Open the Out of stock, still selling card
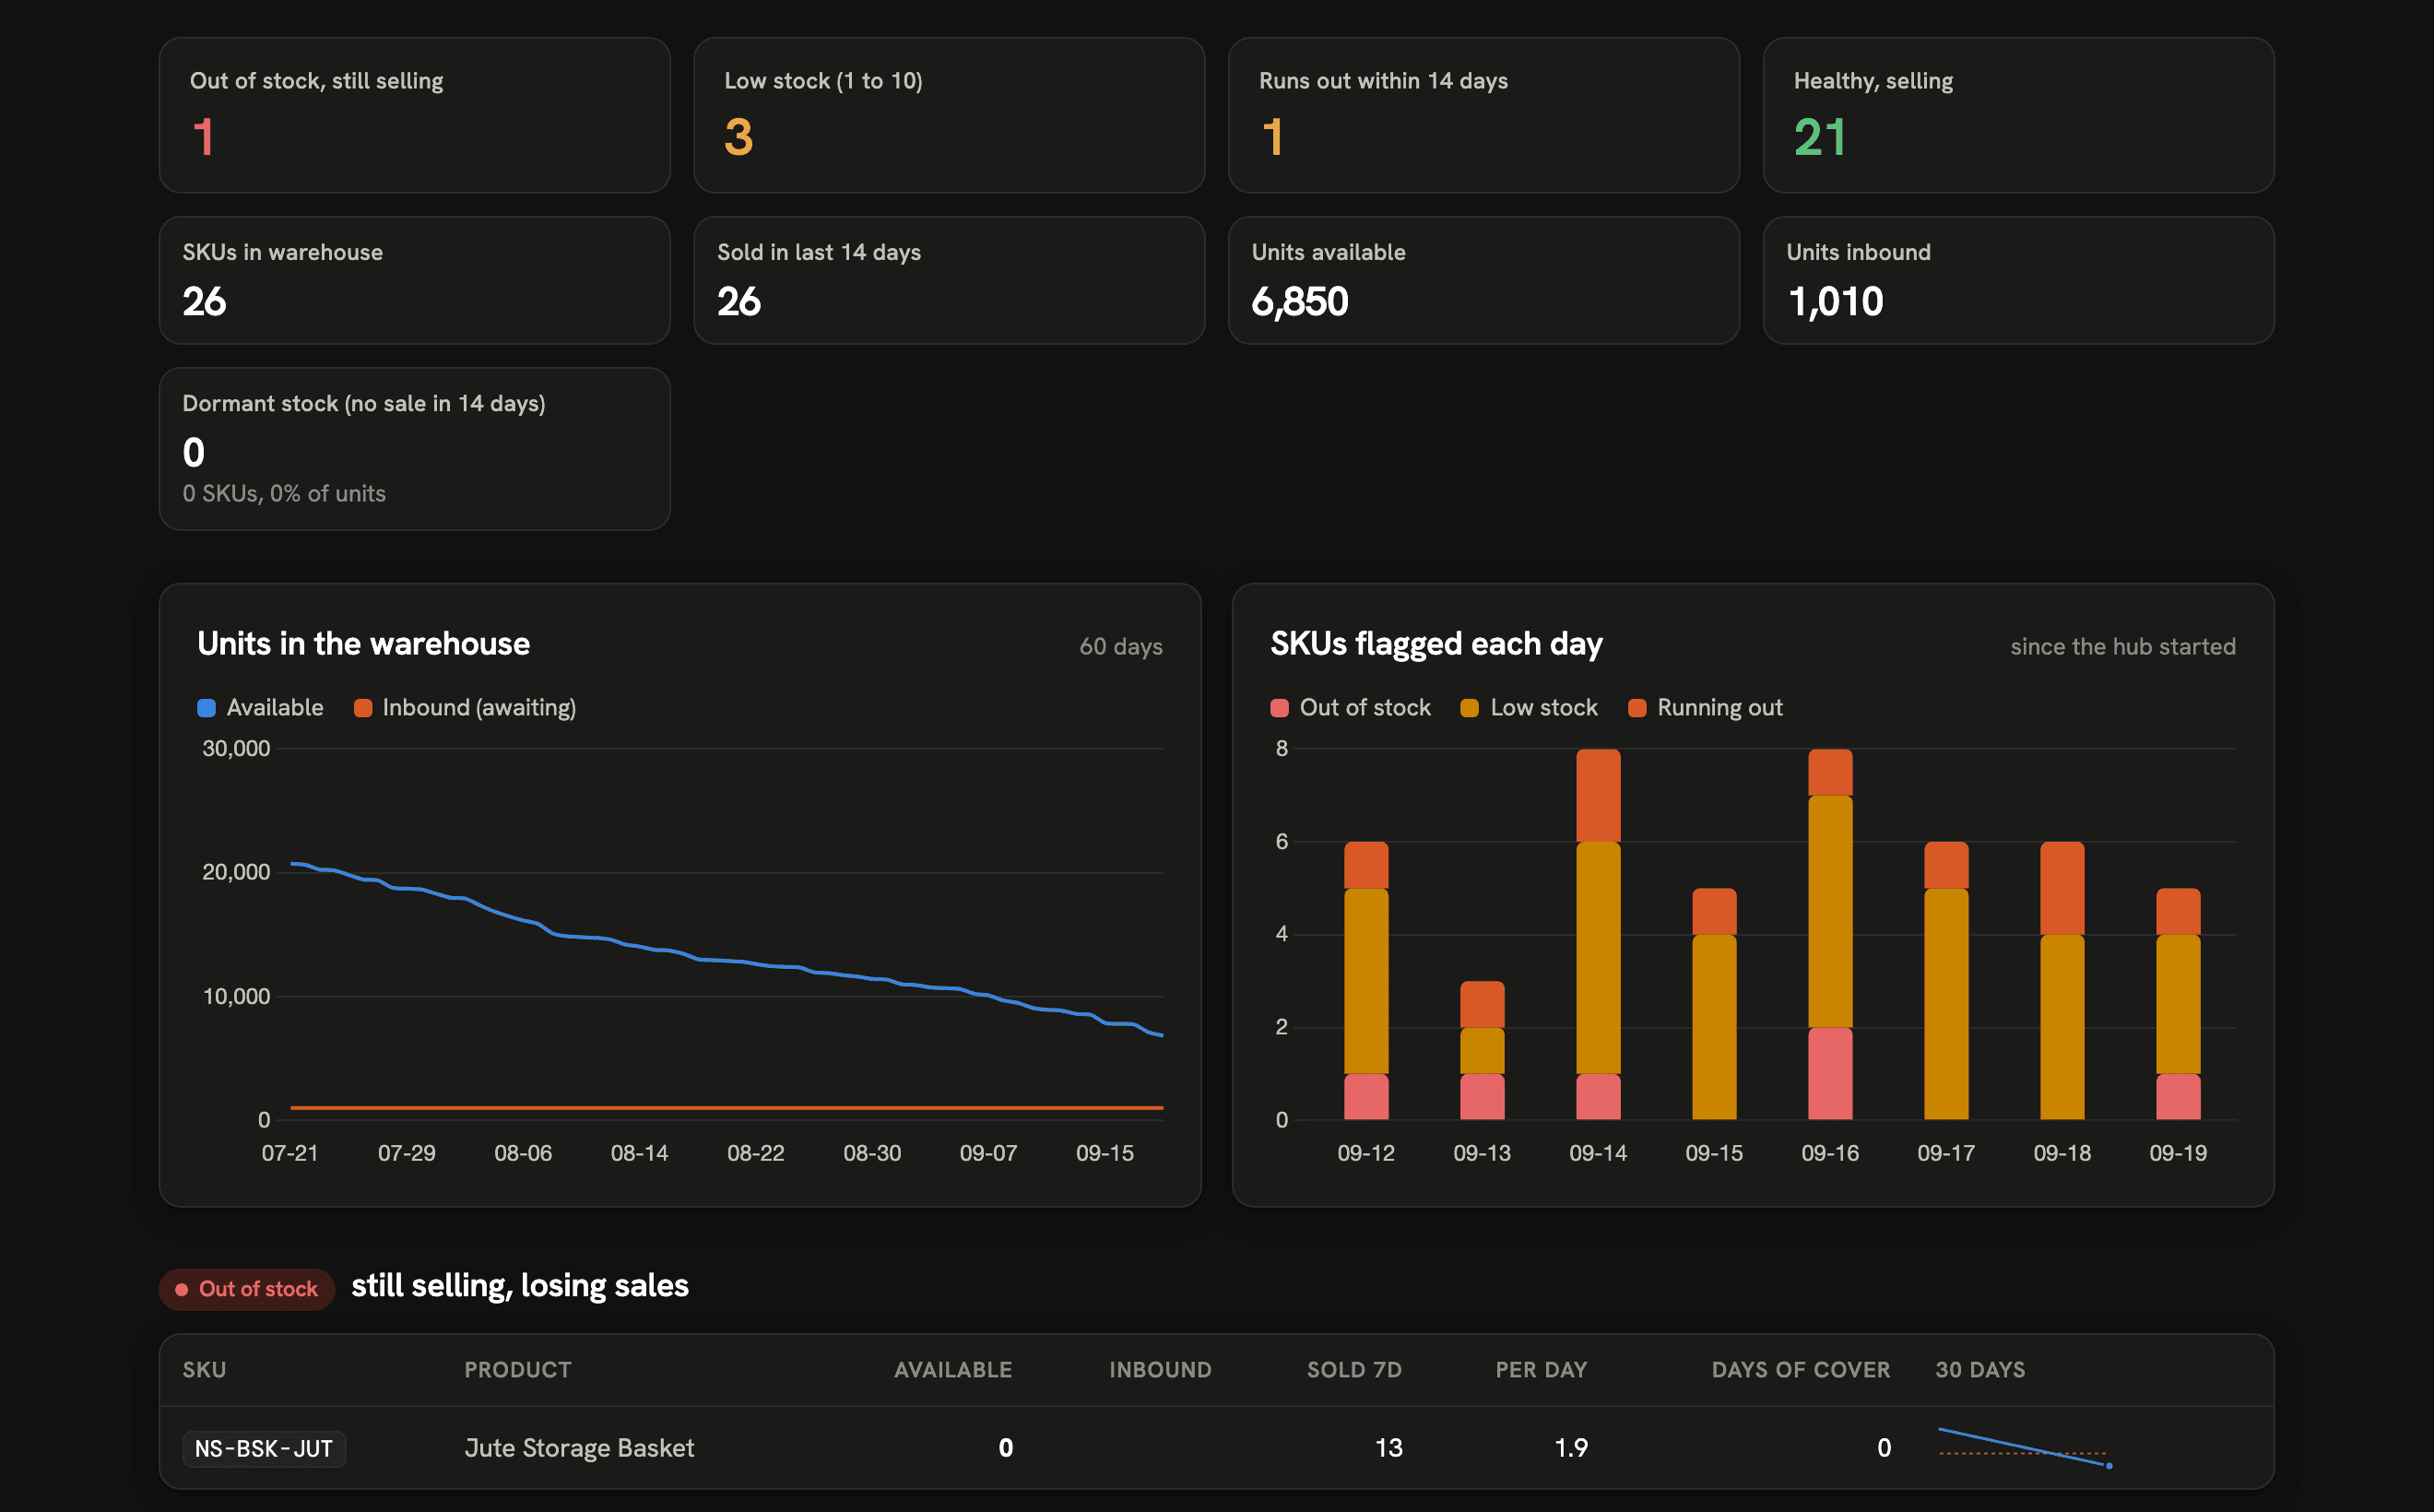The height and width of the screenshot is (1512, 2434). (414, 115)
